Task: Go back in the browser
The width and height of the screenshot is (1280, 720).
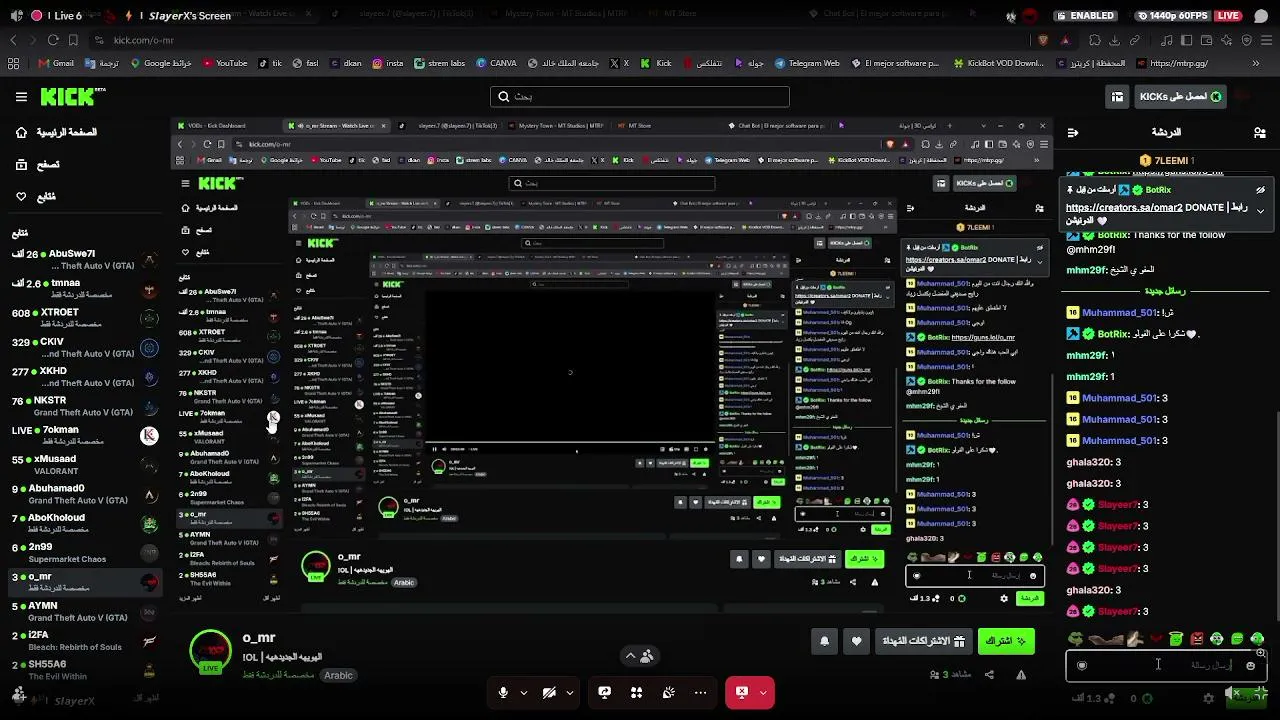Action: coord(13,40)
